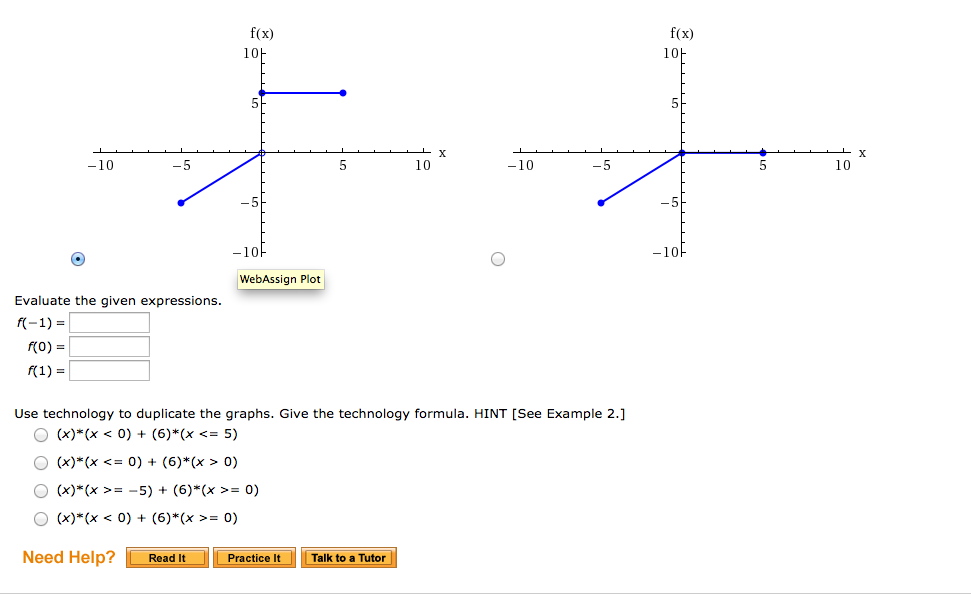Image resolution: width=971 pixels, height=594 pixels.
Task: Select the left graph radio button
Action: (x=77, y=259)
